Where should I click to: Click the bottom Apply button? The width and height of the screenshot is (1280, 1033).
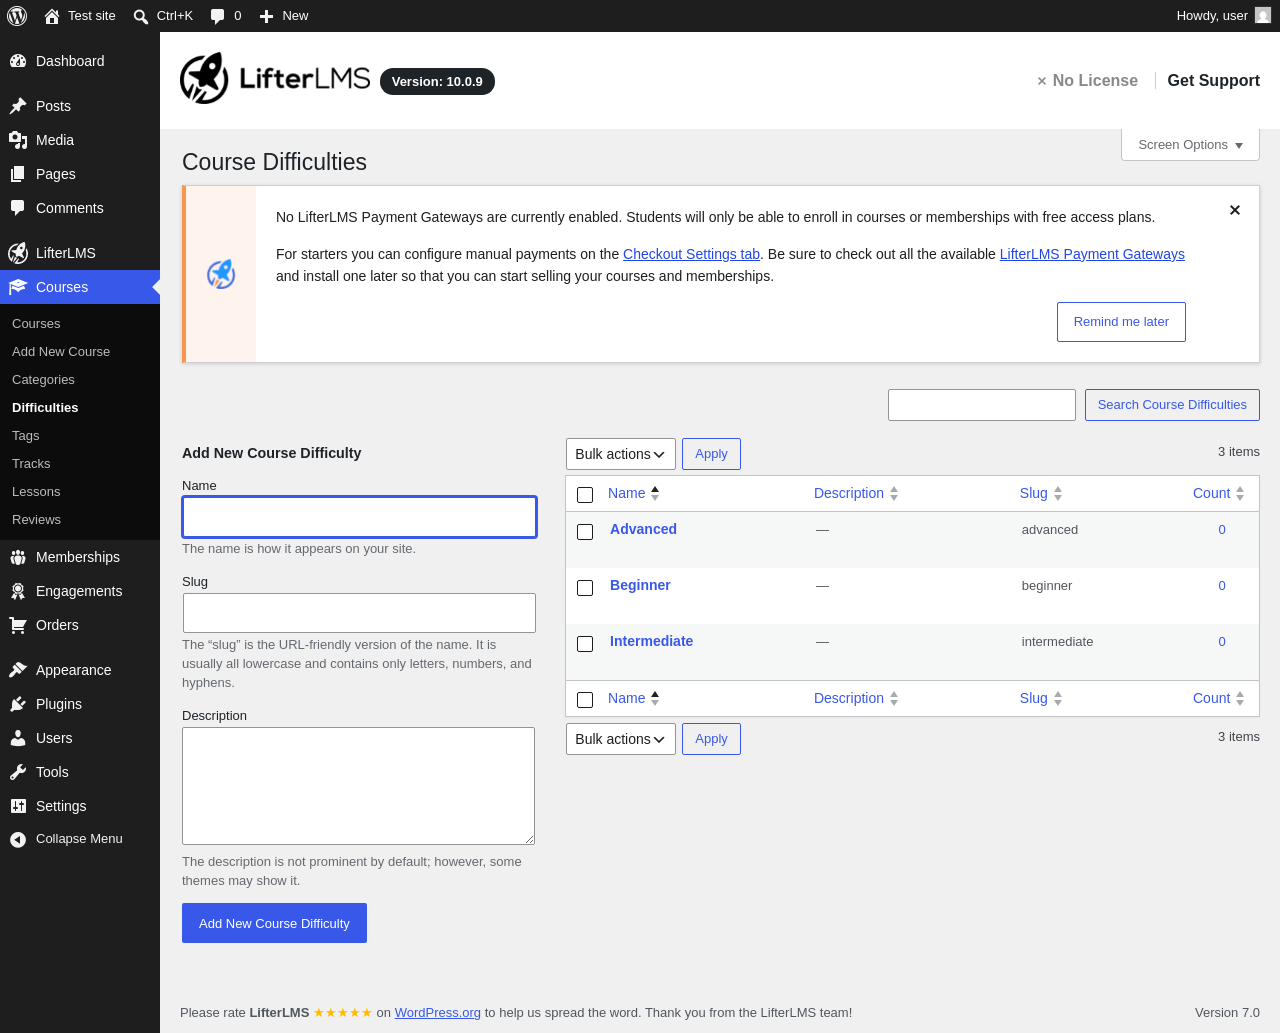[x=711, y=739]
